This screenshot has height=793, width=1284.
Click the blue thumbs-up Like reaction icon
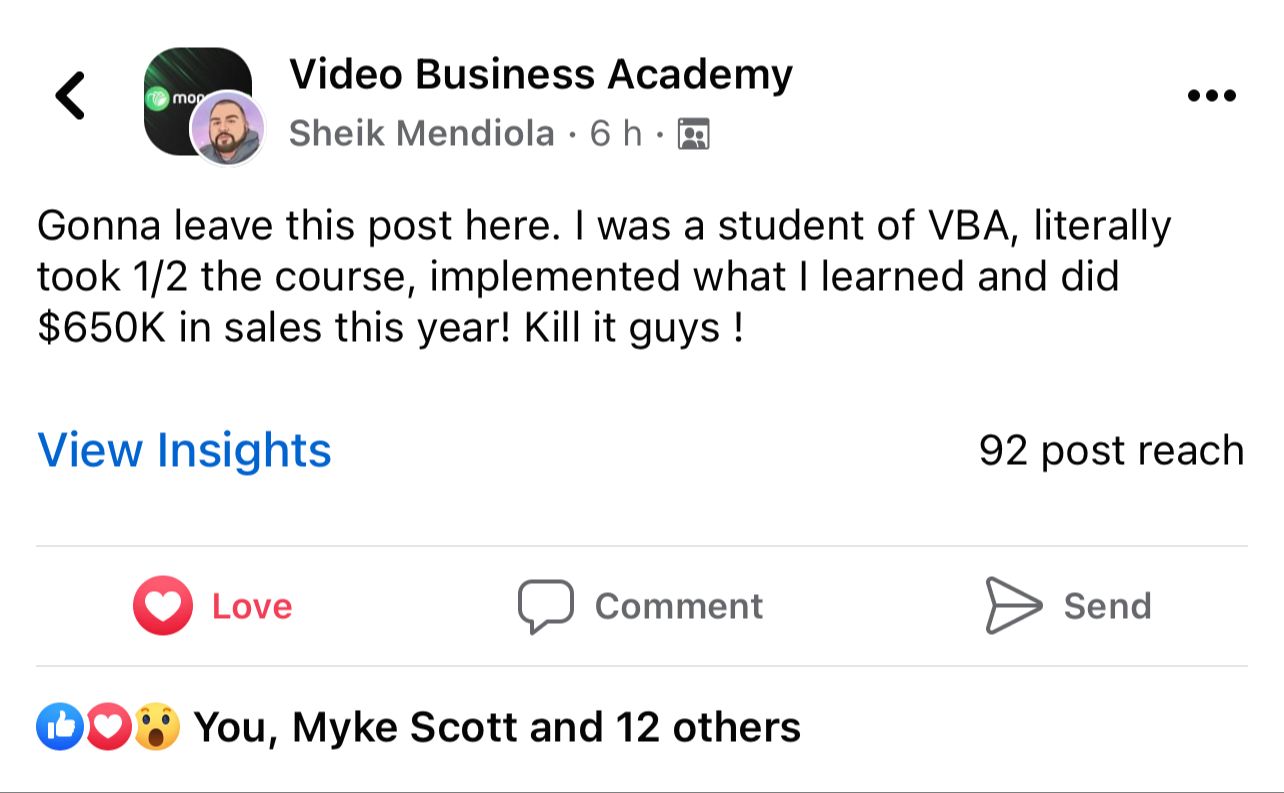coord(60,727)
